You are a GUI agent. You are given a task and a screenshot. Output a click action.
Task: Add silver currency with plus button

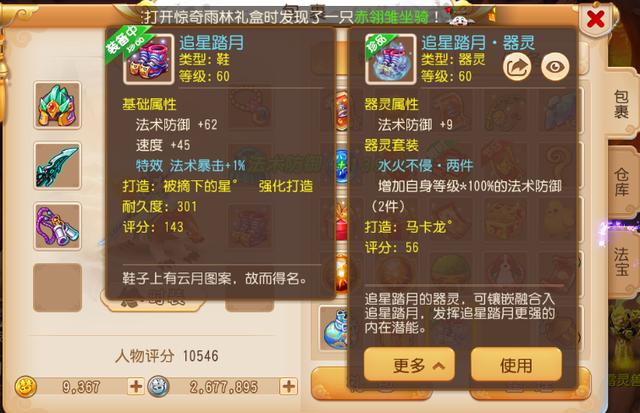pos(289,386)
